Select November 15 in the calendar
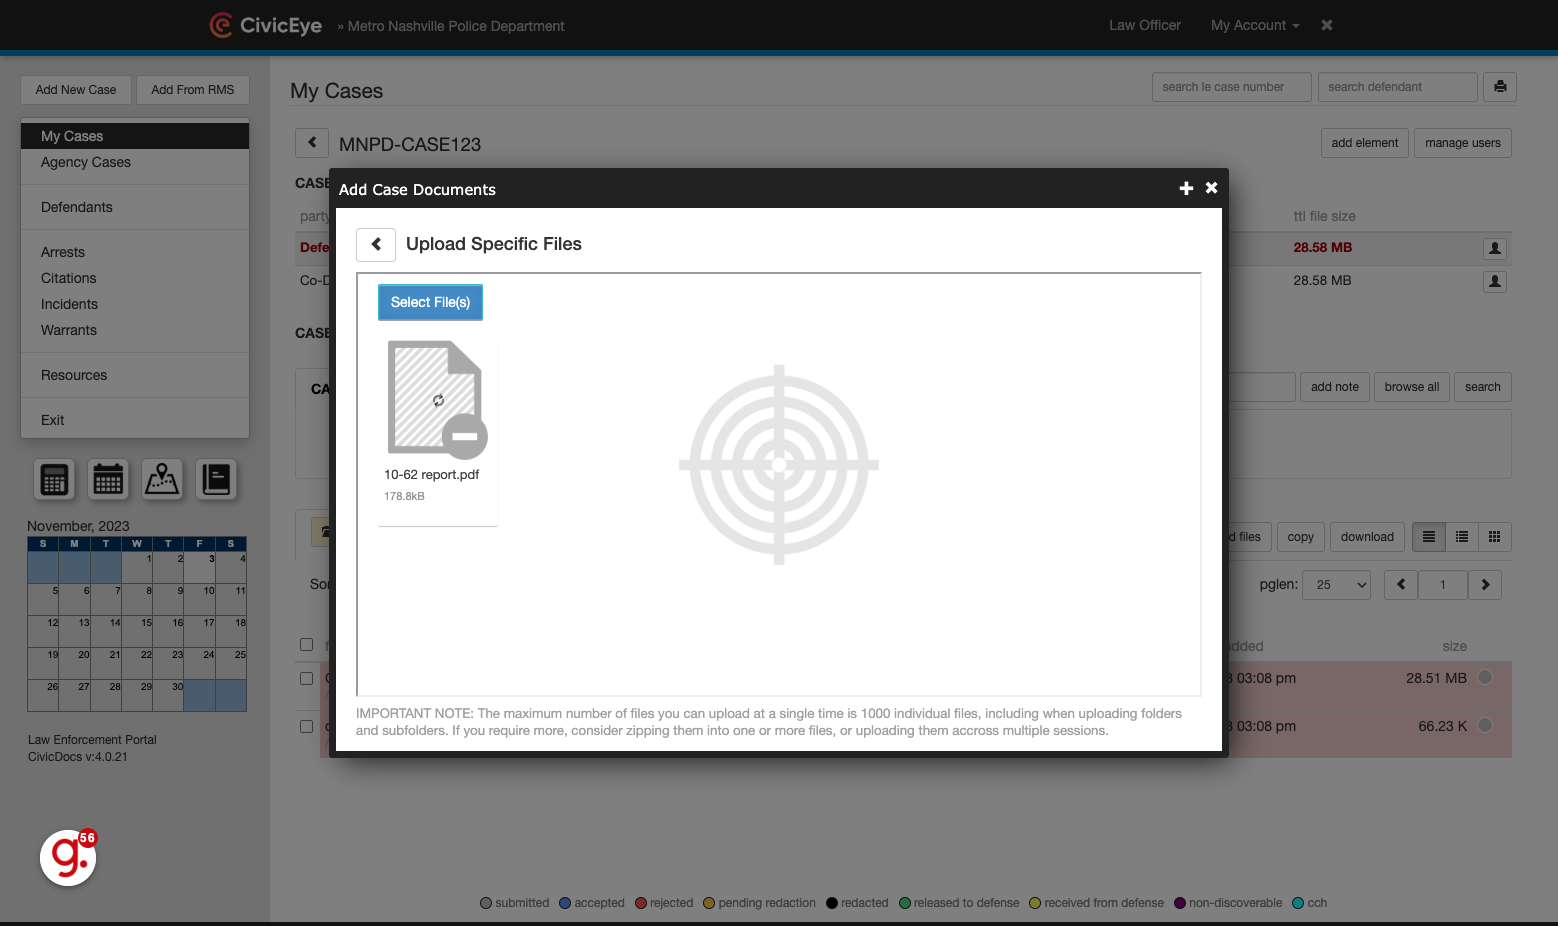This screenshot has width=1558, height=926. click(x=137, y=631)
